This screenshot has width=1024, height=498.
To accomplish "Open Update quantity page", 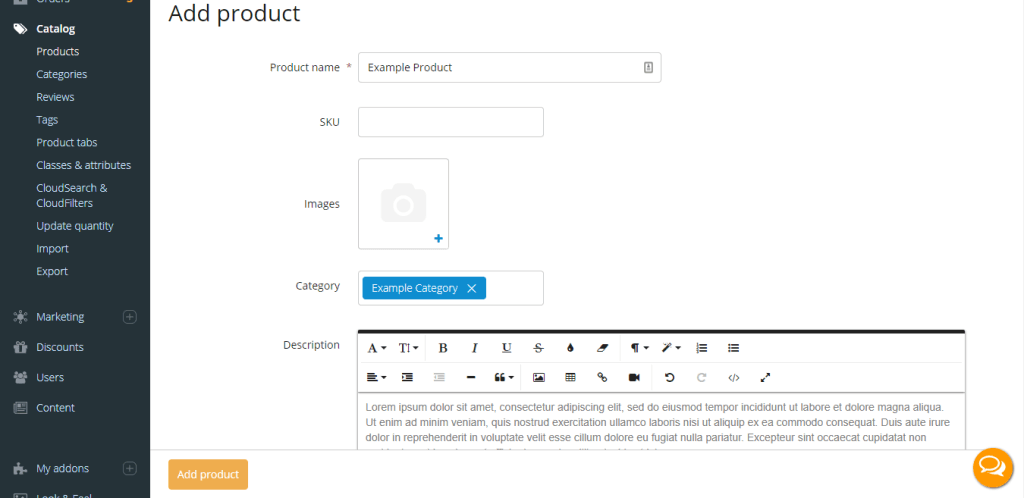I will pyautogui.click(x=74, y=226).
